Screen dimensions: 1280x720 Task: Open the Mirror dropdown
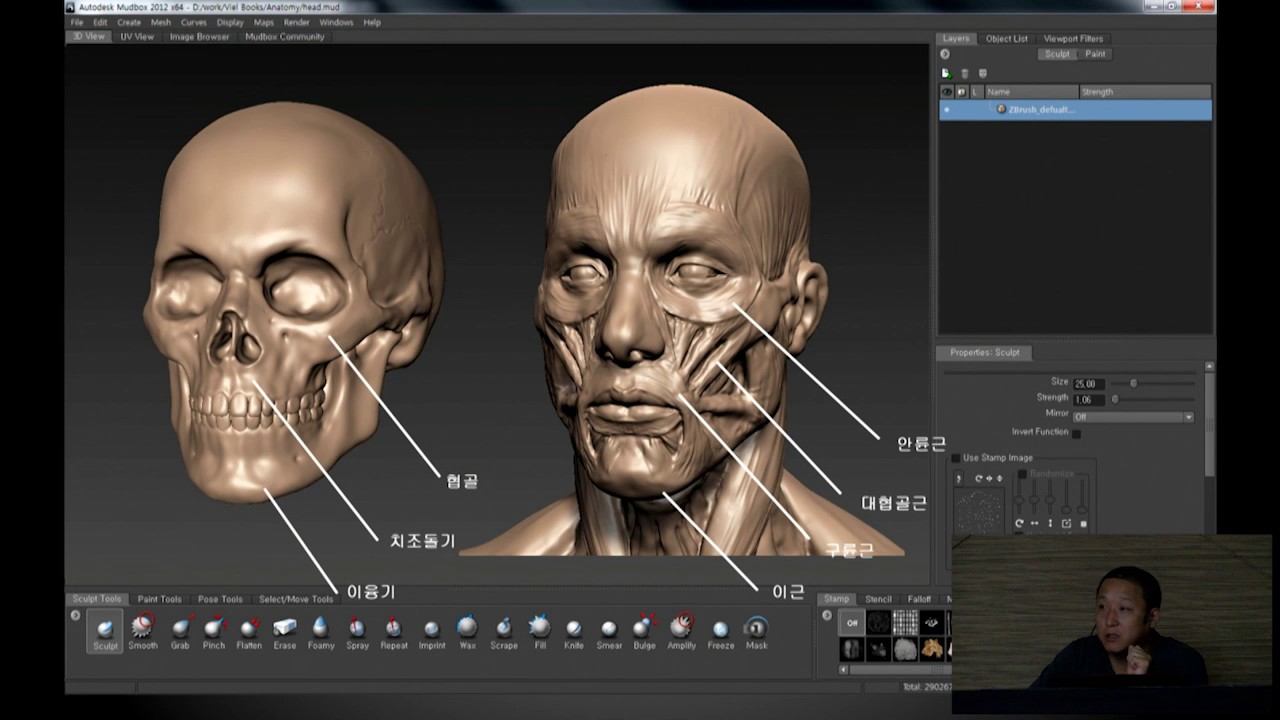(x=1133, y=416)
